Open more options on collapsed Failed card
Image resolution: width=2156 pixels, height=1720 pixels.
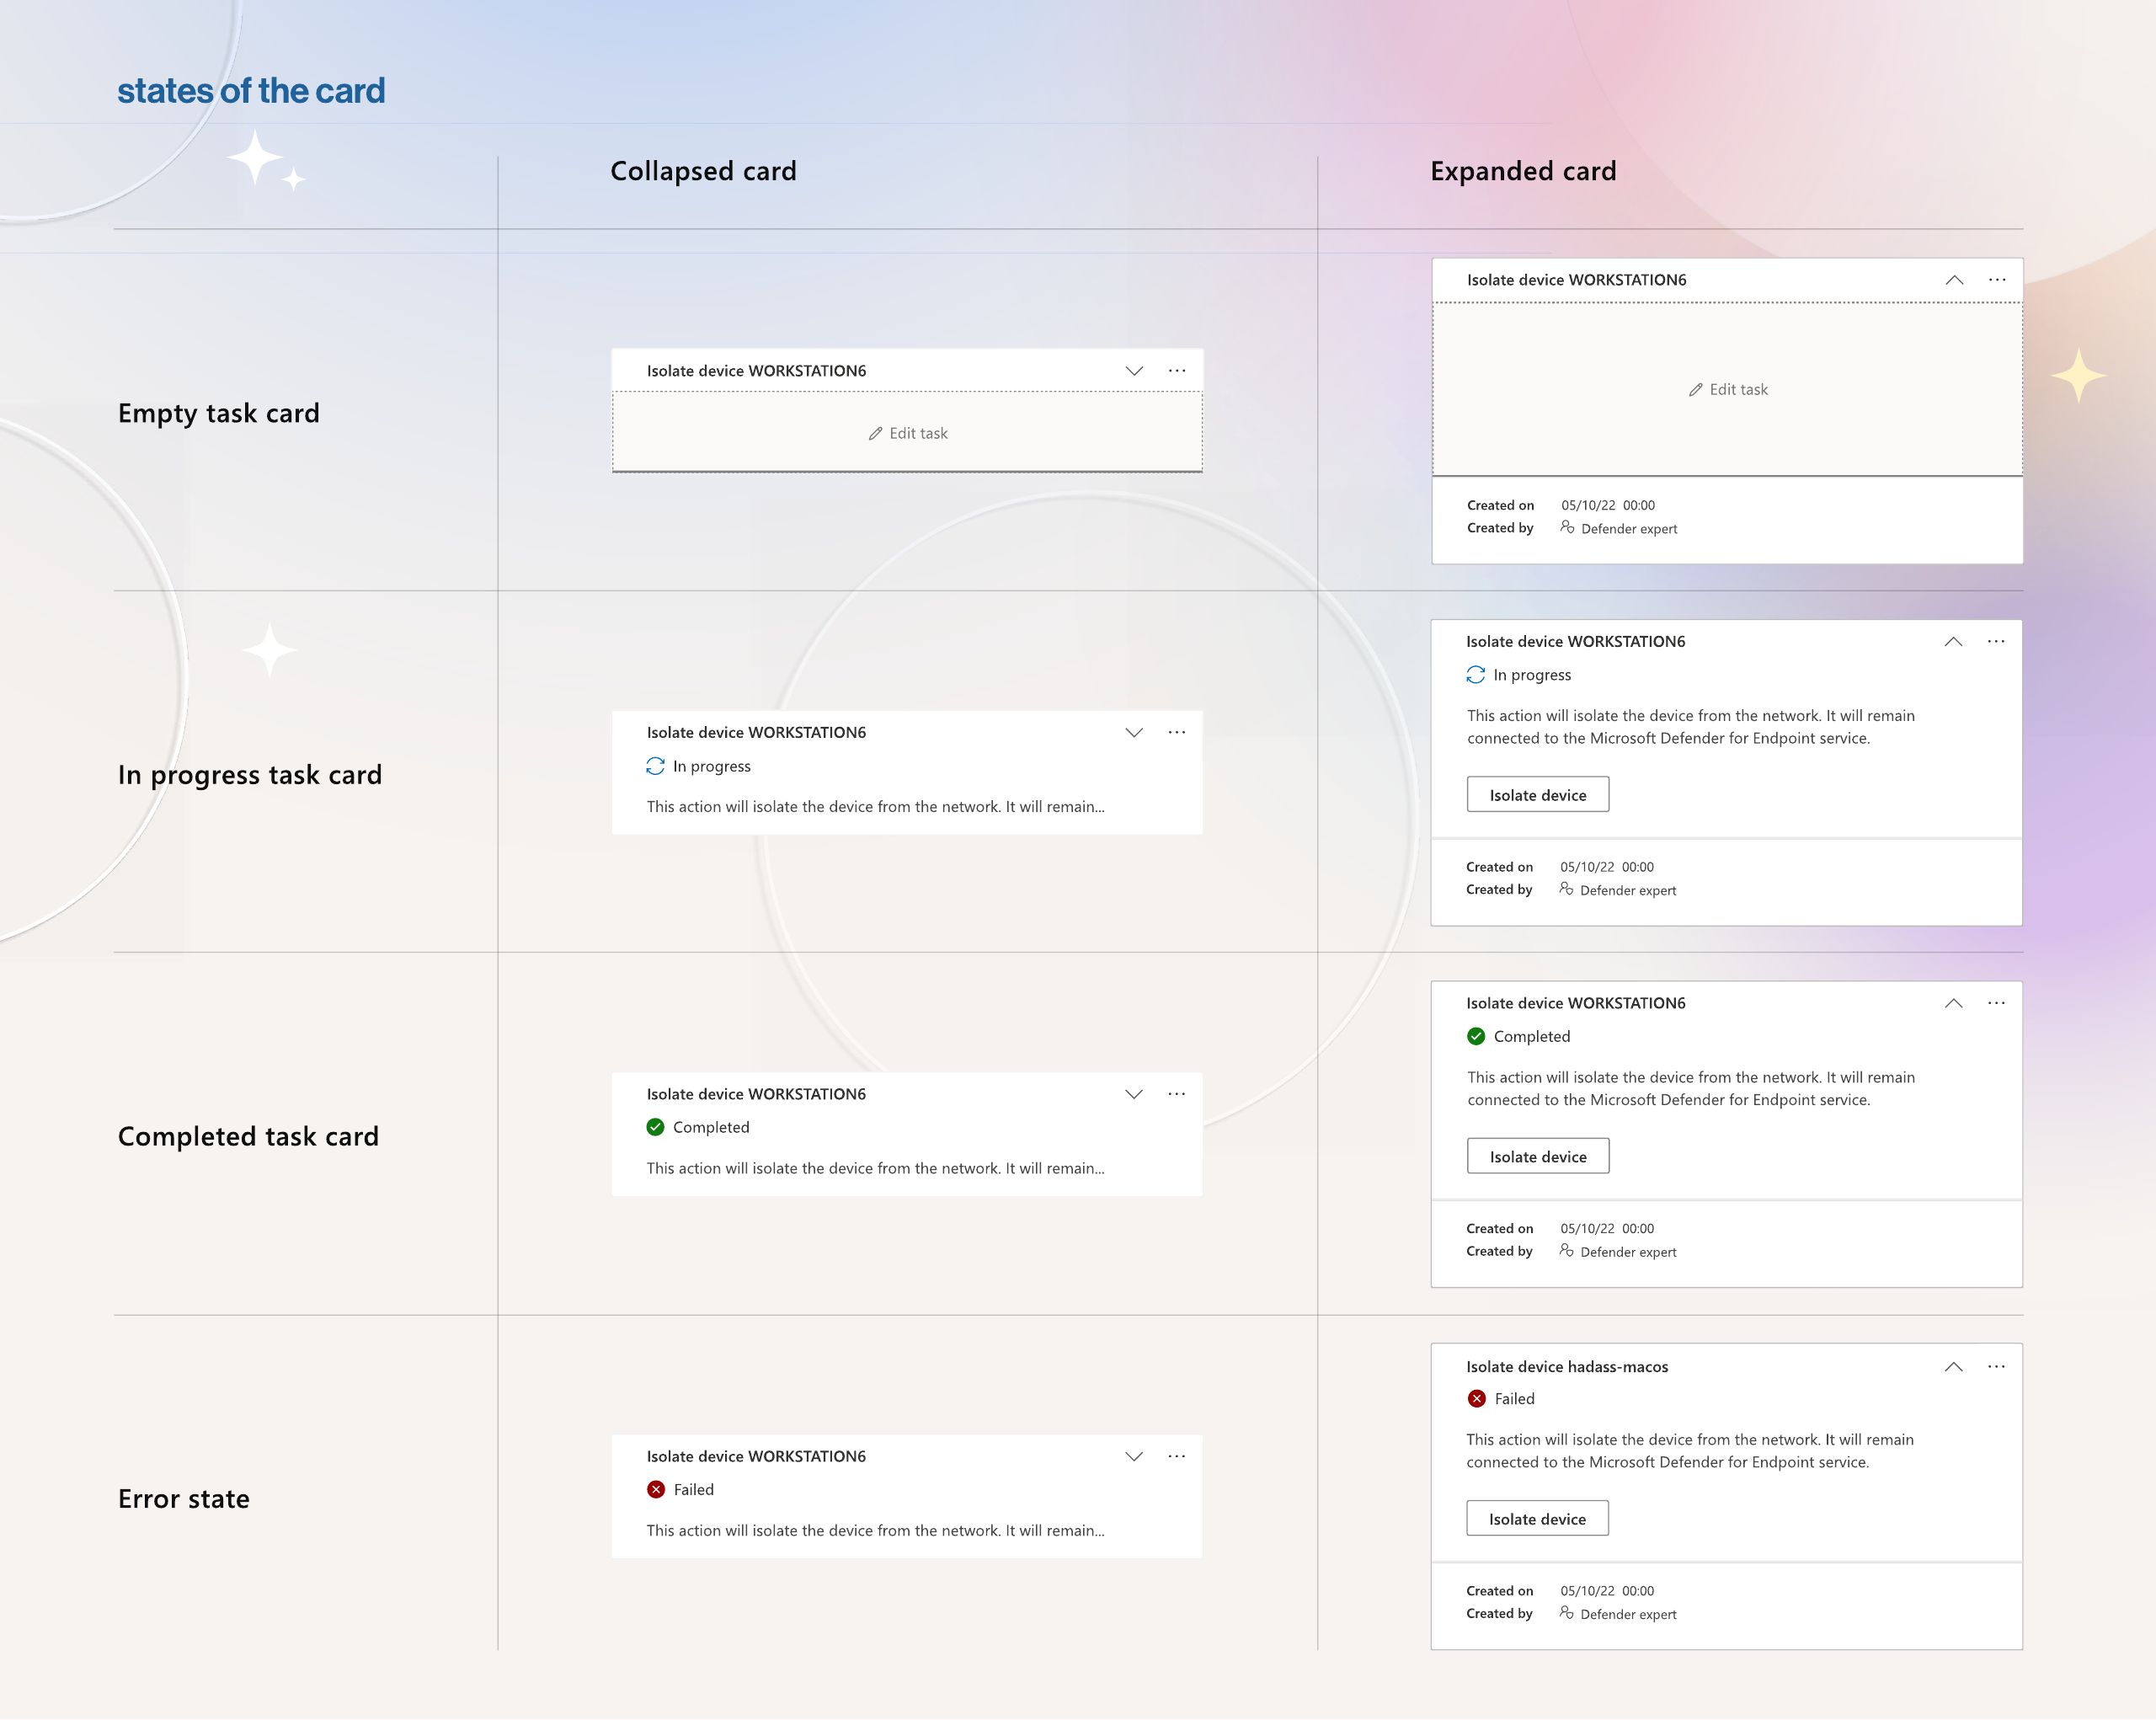click(1177, 1457)
